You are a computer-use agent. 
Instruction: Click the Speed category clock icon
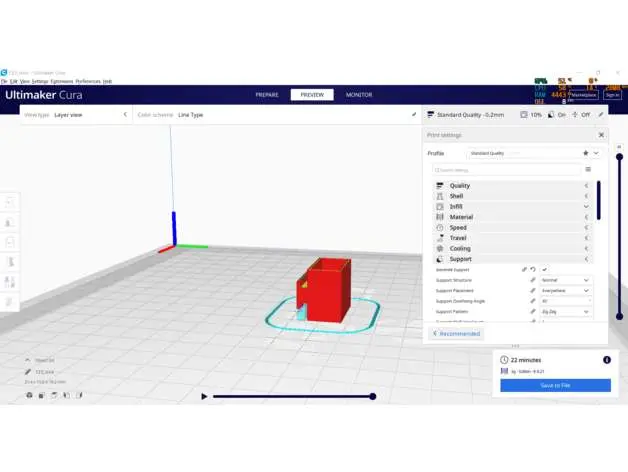coord(440,227)
